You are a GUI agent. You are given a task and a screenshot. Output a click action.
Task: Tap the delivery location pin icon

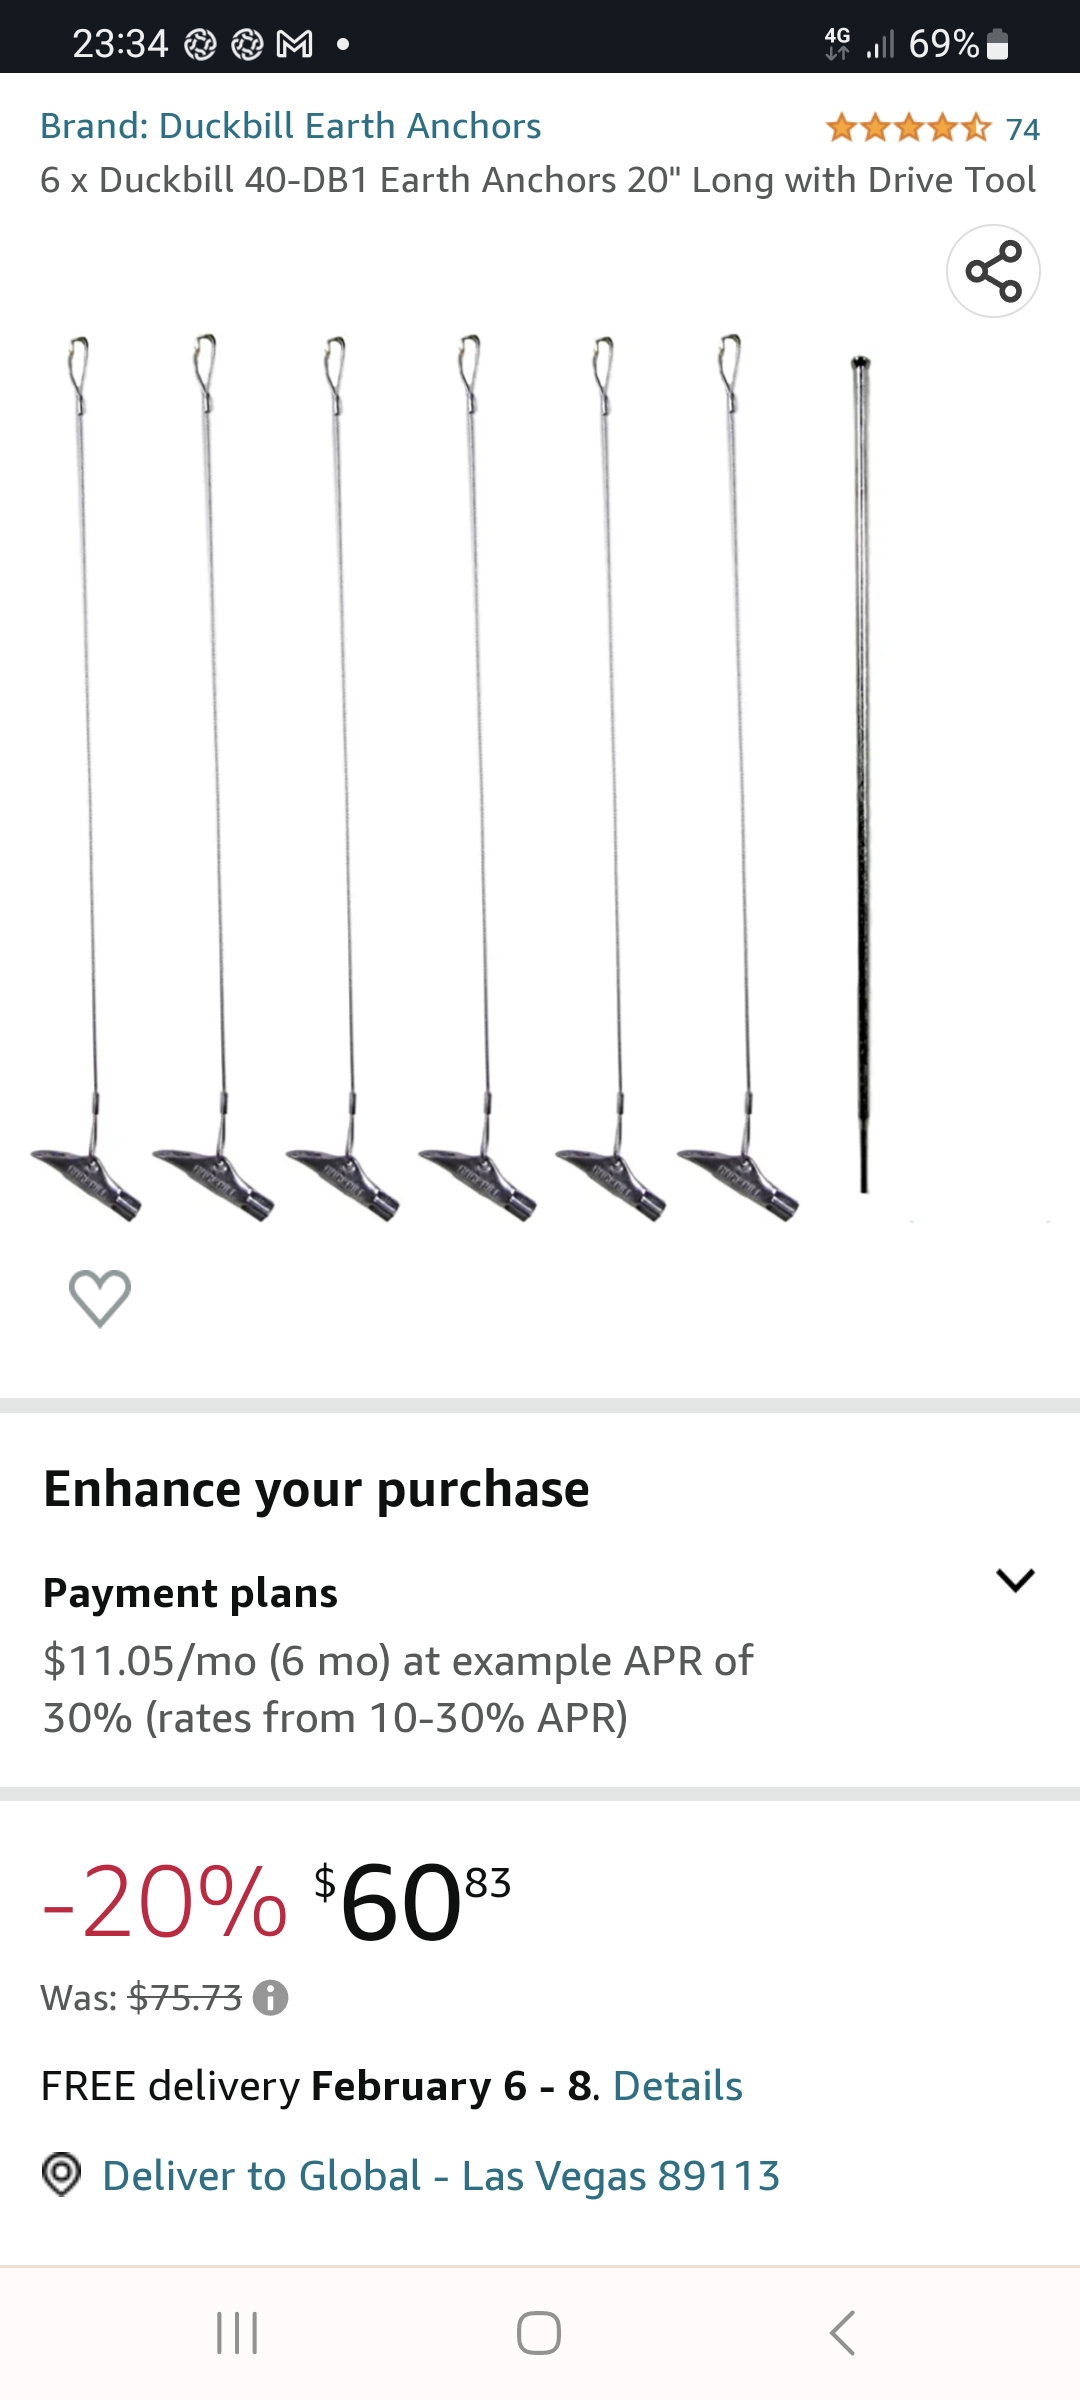(62, 2174)
